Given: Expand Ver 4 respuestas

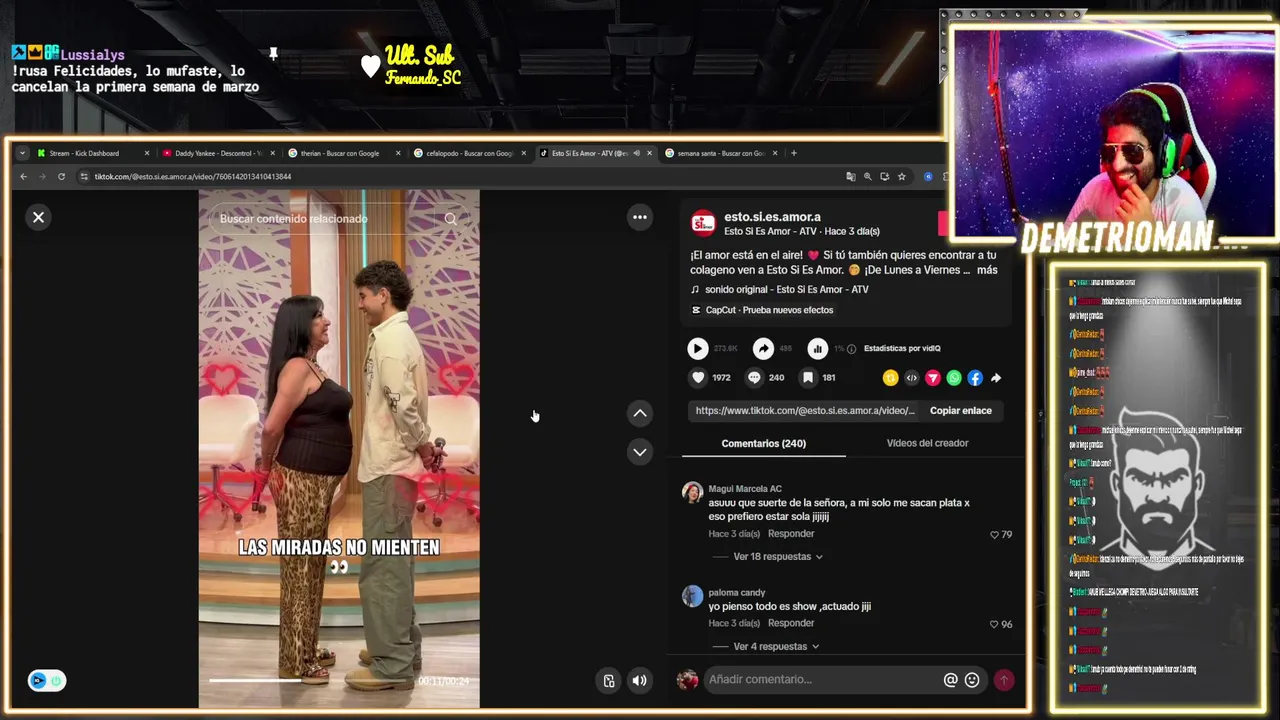Looking at the screenshot, I should [776, 647].
